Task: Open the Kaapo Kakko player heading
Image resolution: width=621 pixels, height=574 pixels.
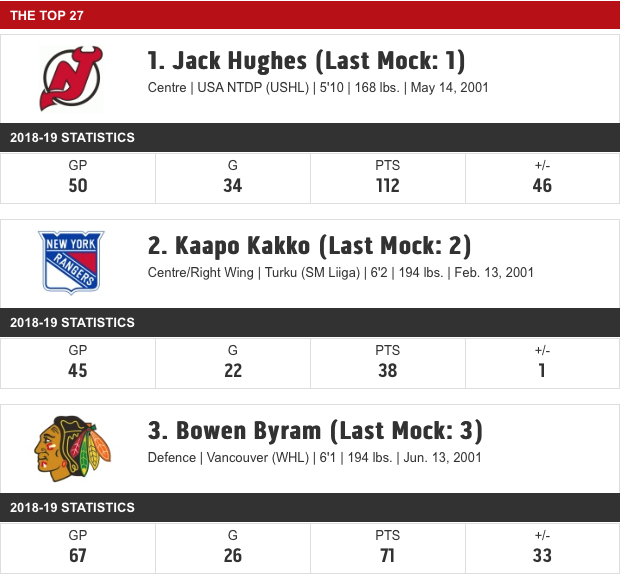Action: click(x=309, y=246)
